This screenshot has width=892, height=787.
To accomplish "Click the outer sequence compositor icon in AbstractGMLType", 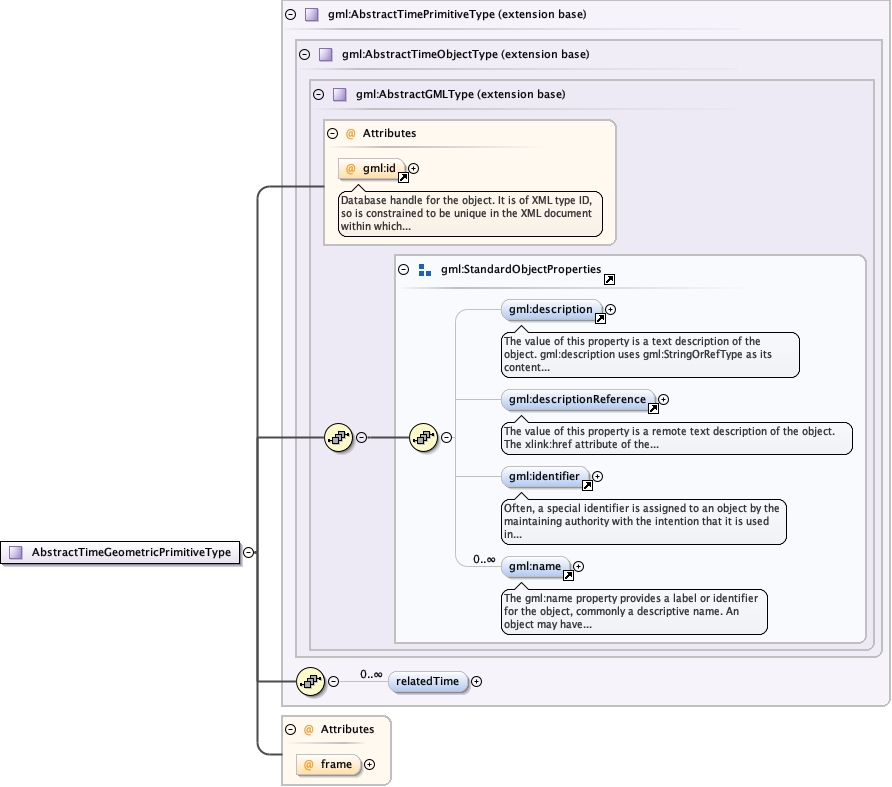I will (x=338, y=438).
